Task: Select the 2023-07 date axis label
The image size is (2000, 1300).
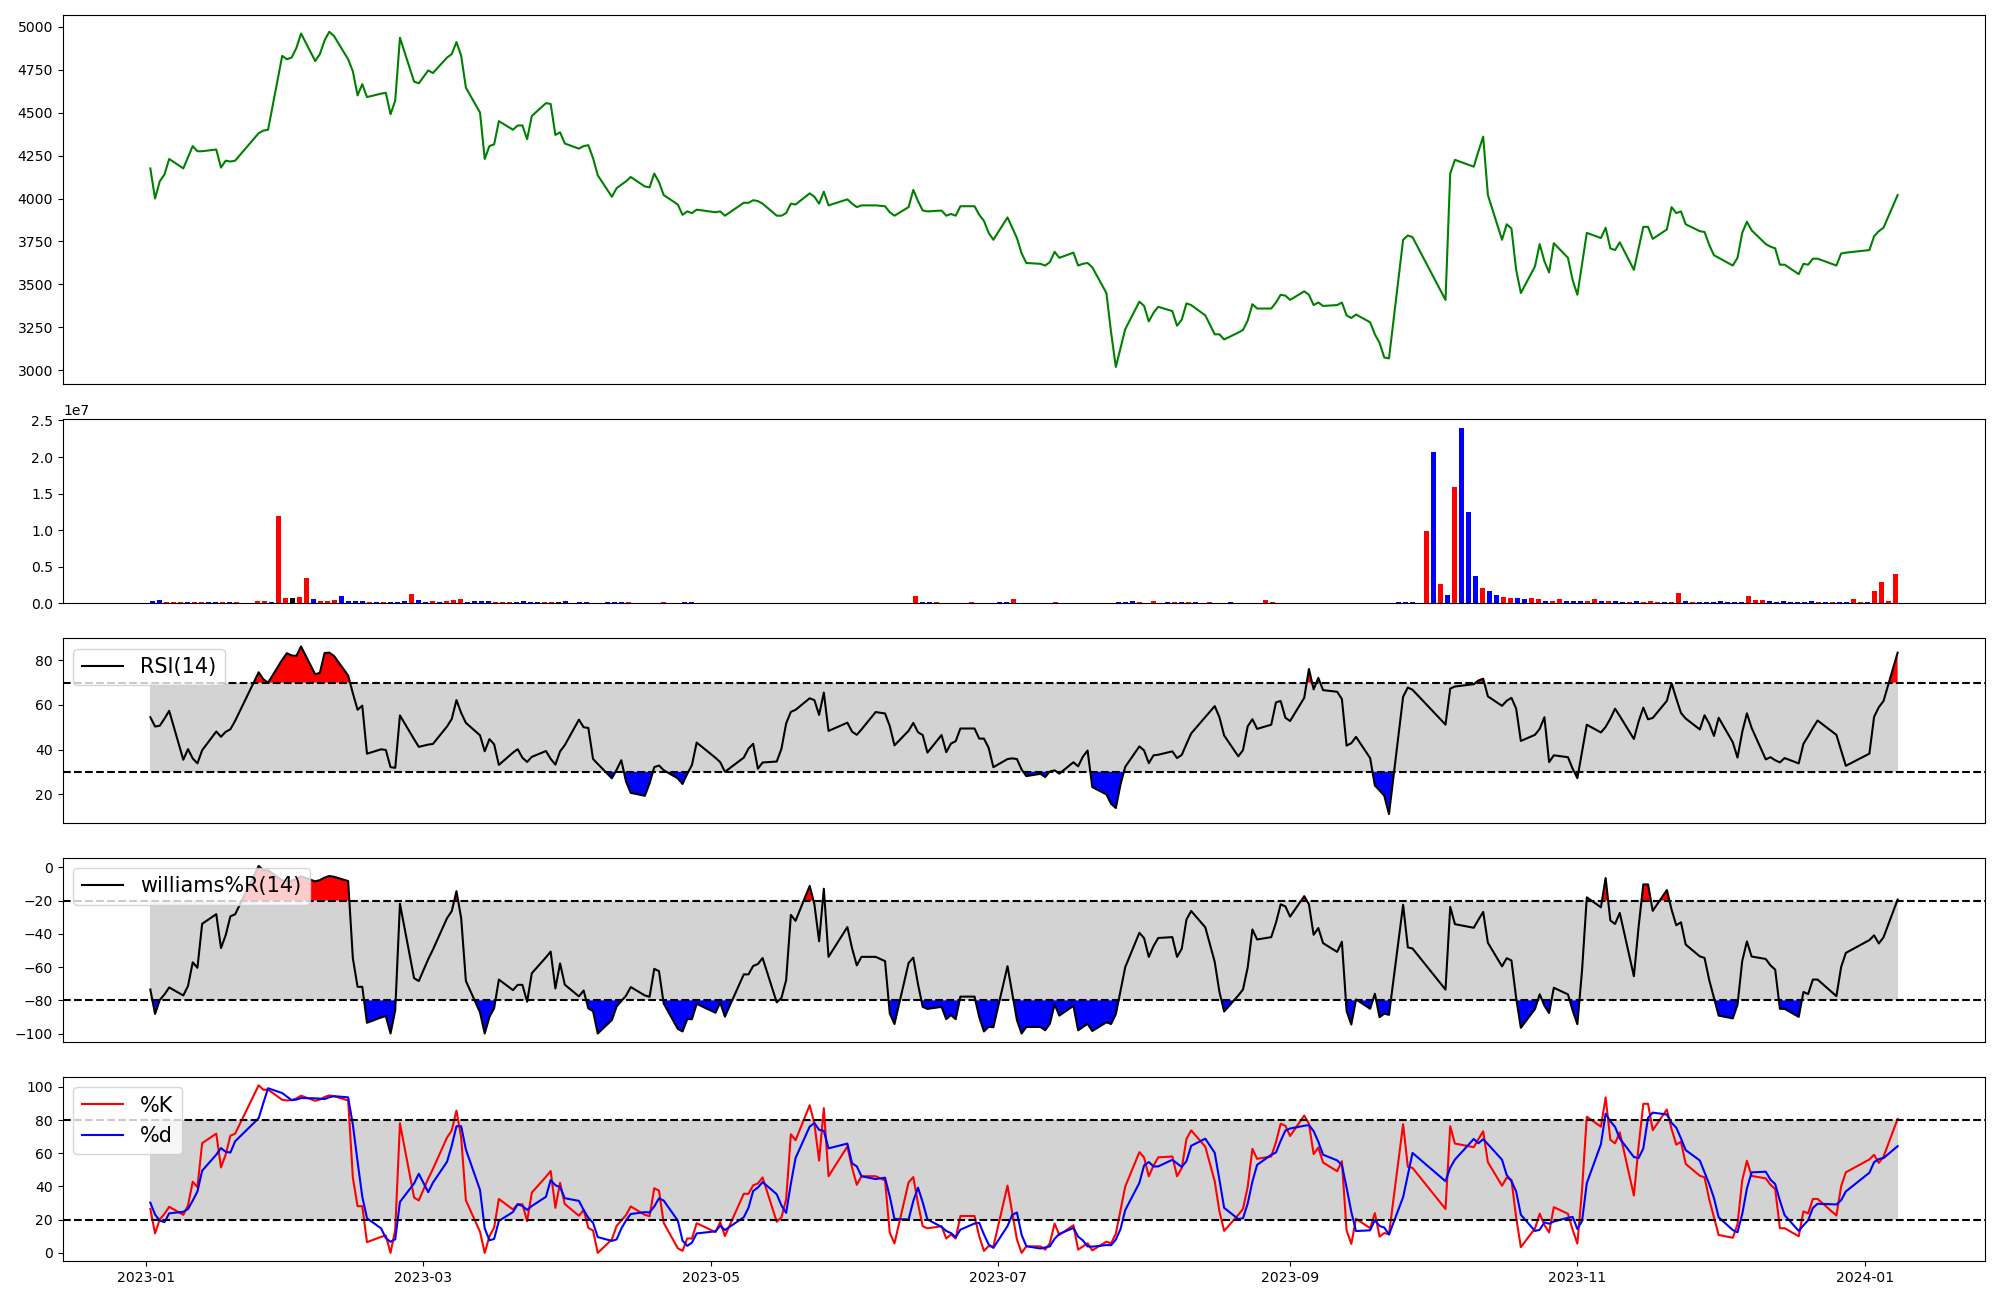Action: [x=999, y=1277]
